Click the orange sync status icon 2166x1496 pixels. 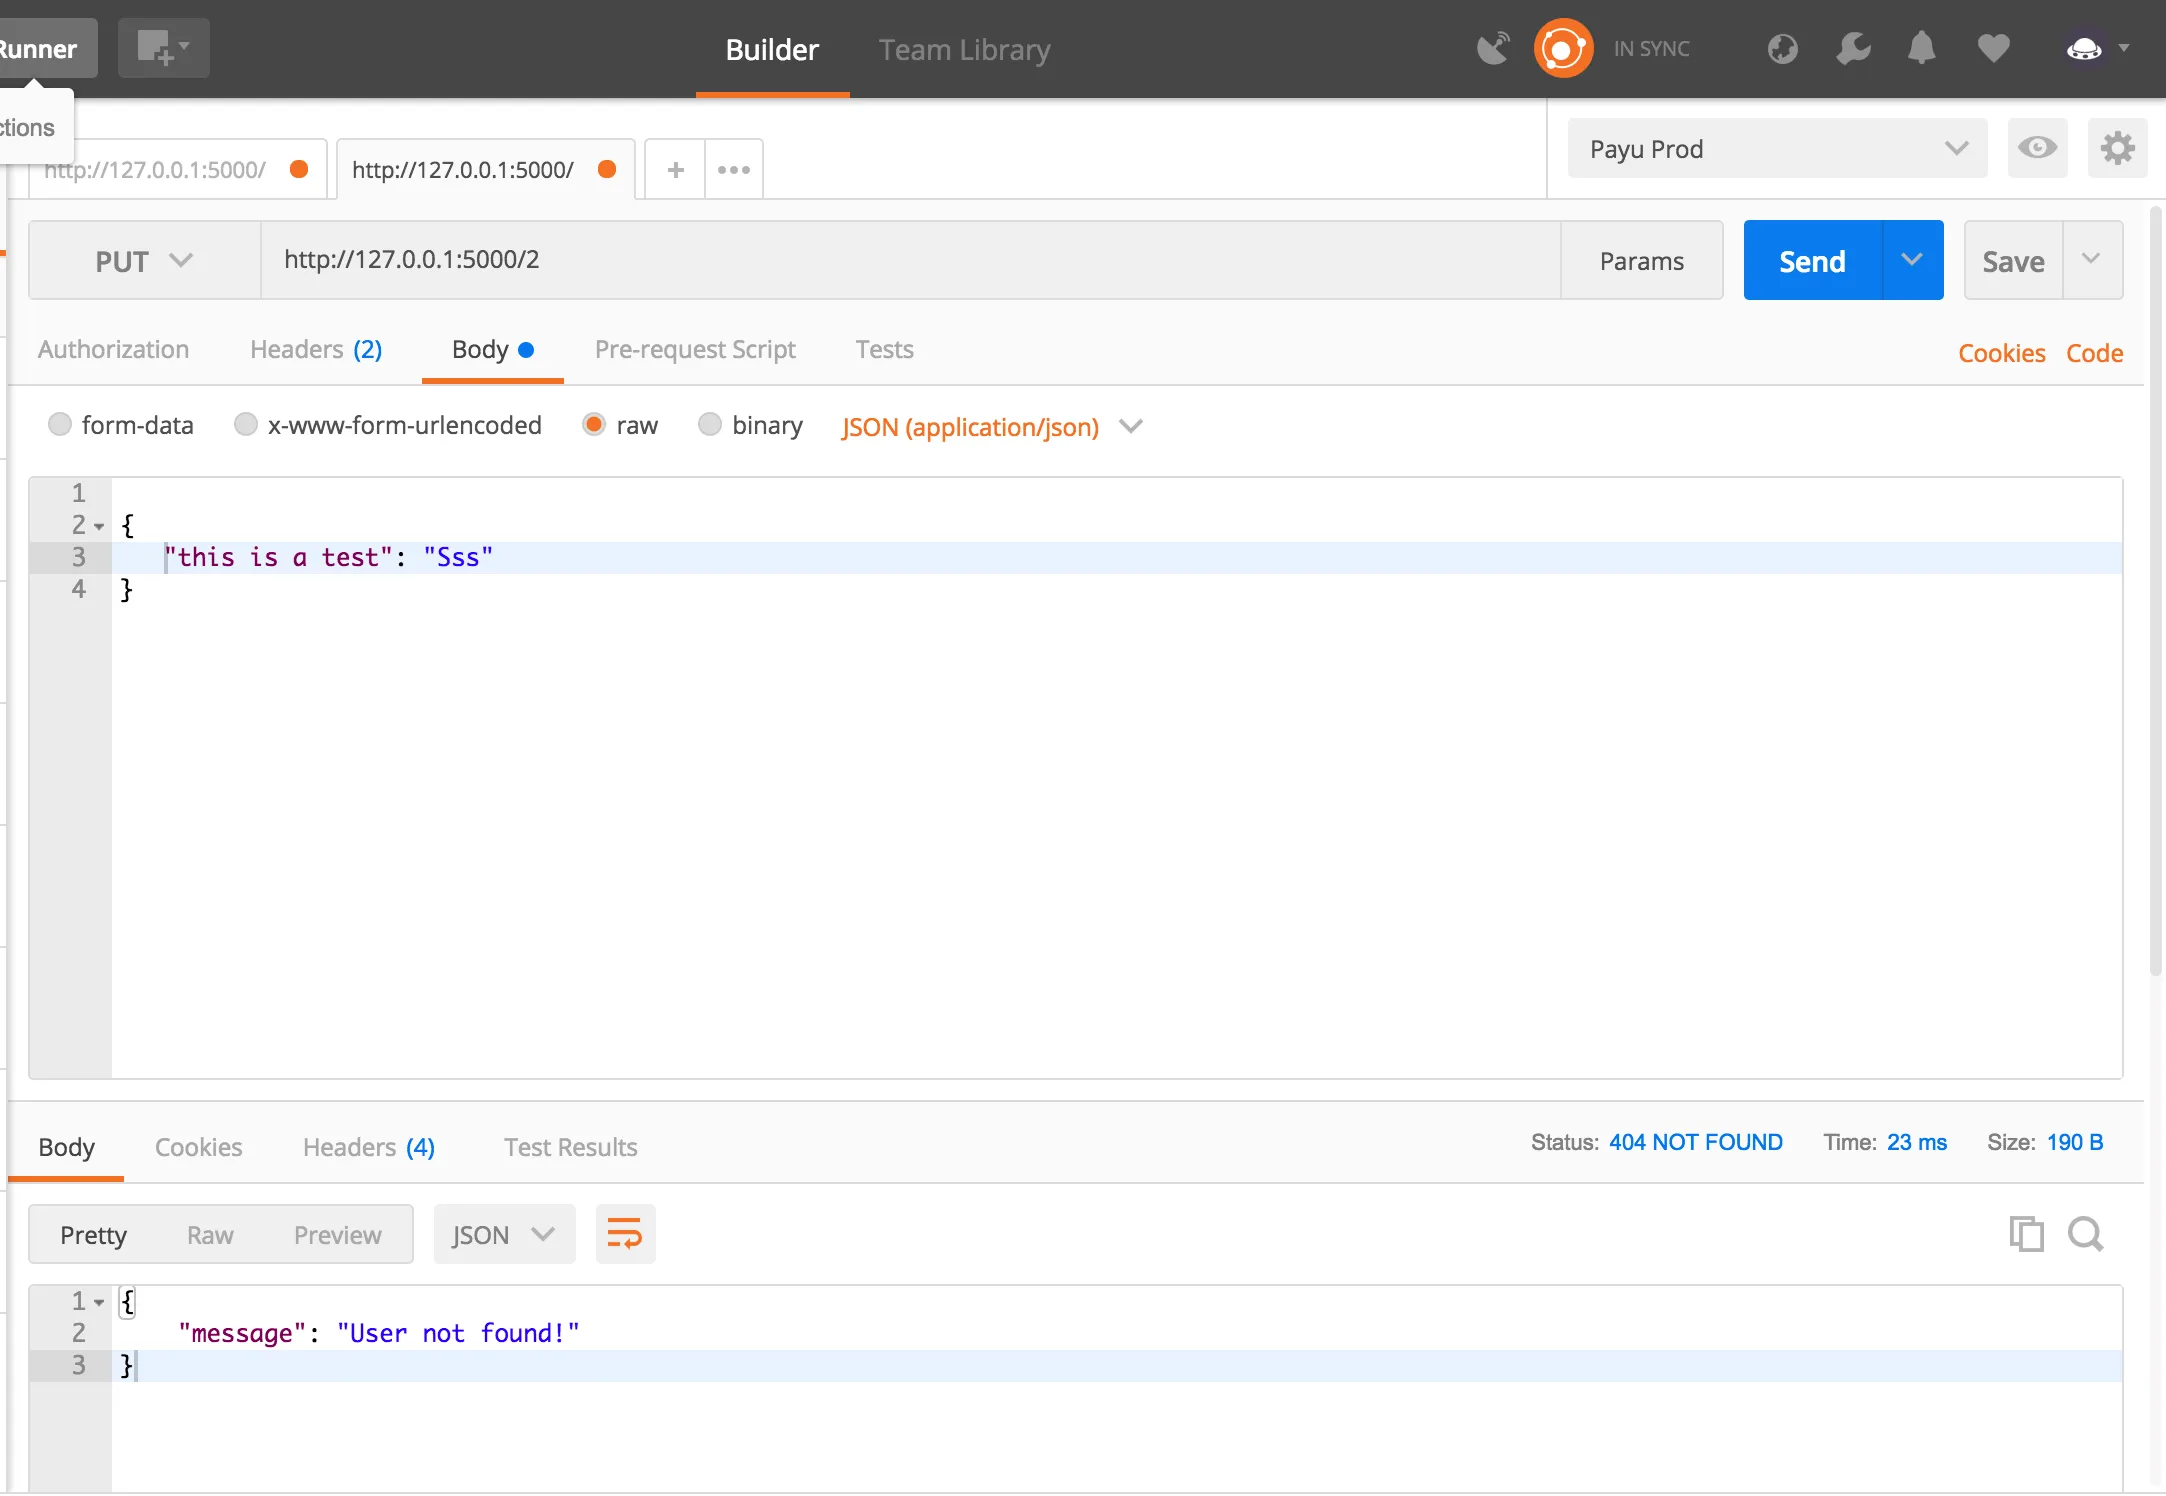coord(1563,48)
